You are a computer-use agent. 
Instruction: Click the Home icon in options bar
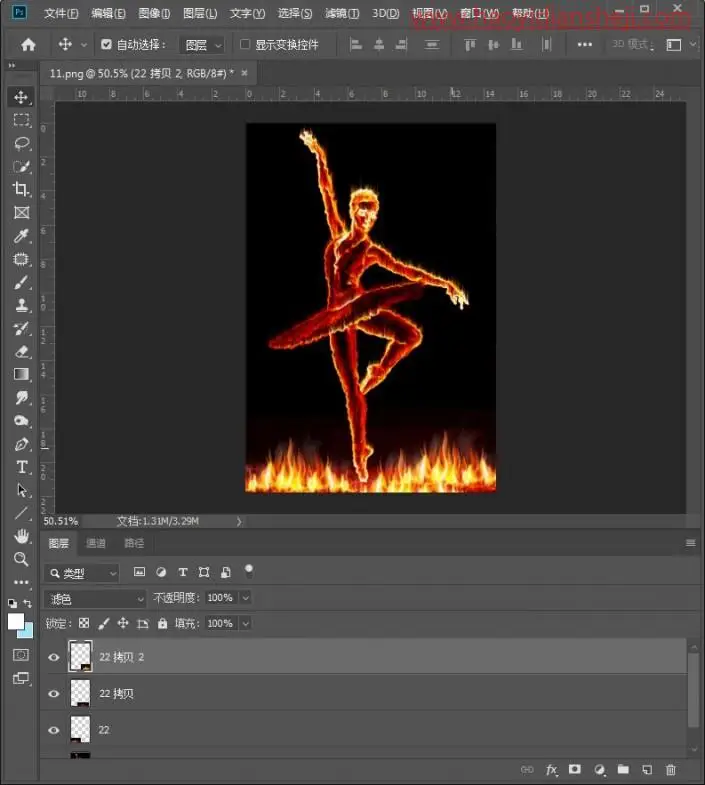(29, 45)
